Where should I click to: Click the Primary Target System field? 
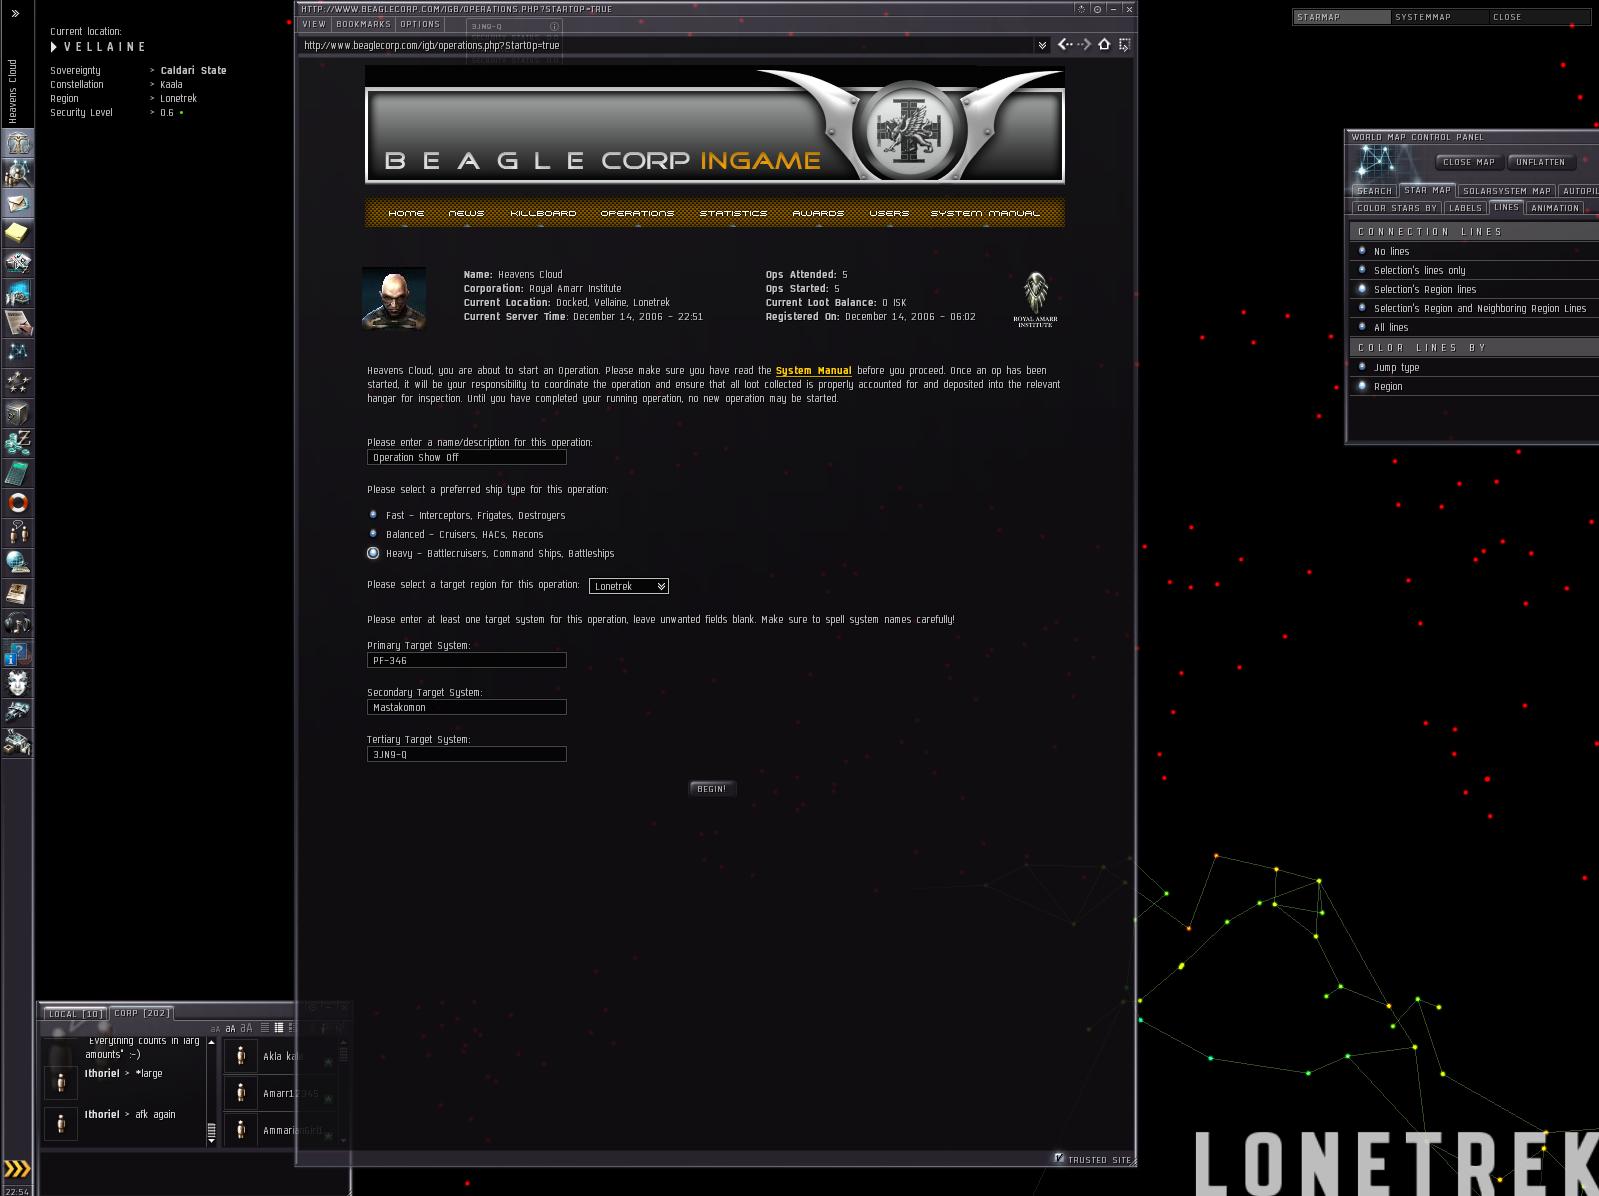coord(467,660)
